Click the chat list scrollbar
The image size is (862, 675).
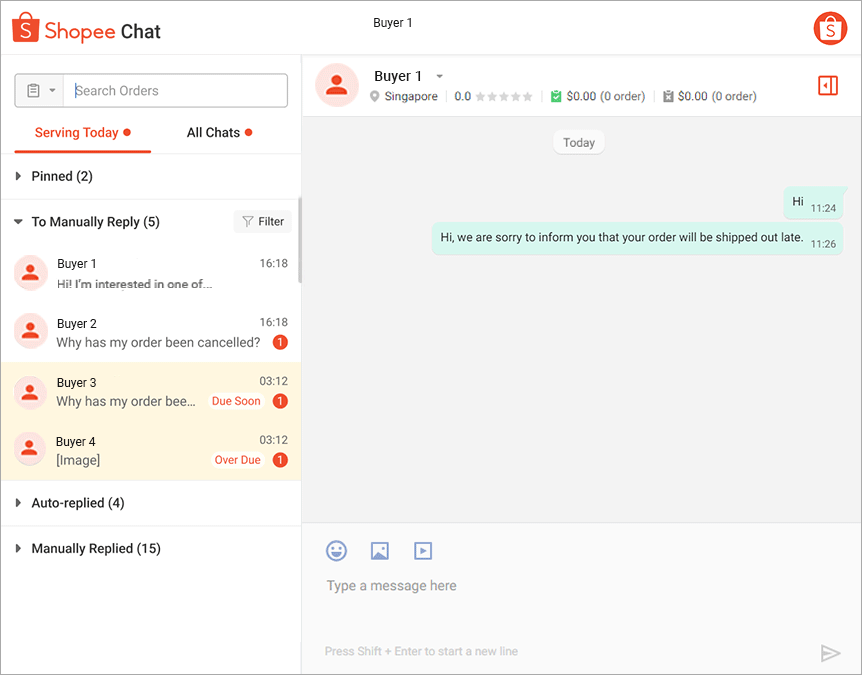tap(300, 240)
